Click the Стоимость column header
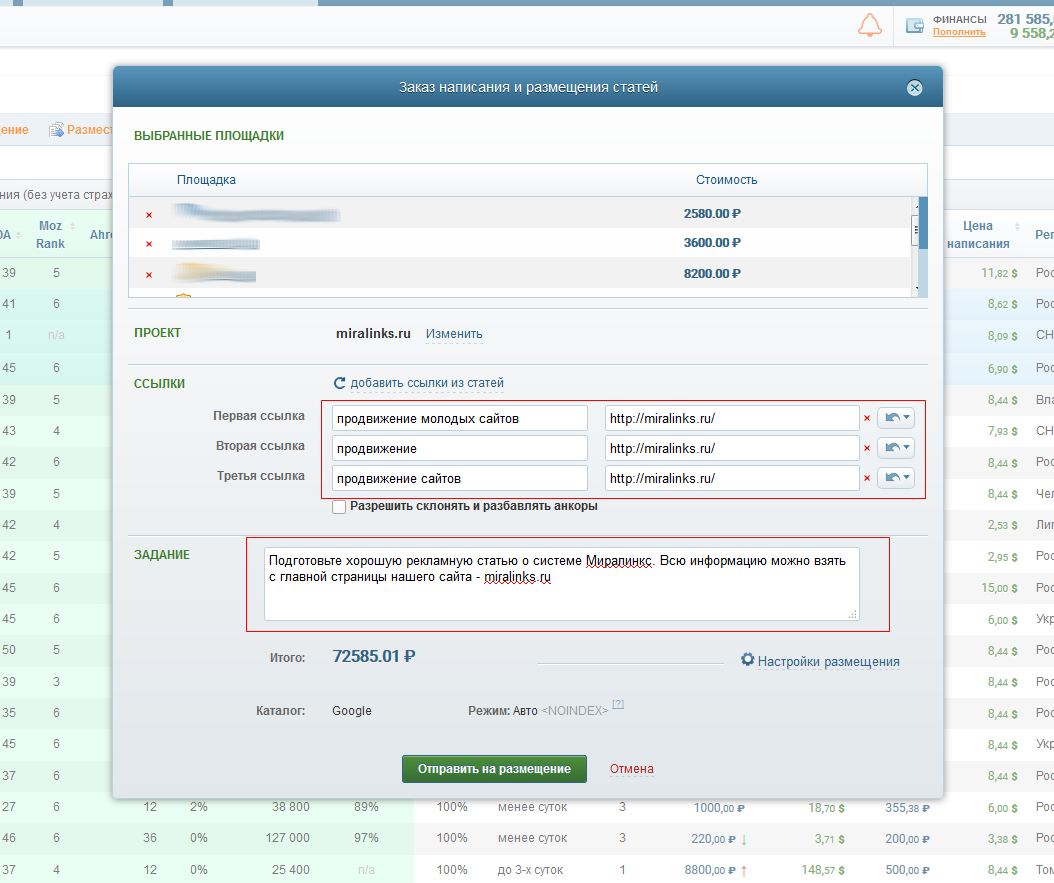The width and height of the screenshot is (1054, 883). (x=726, y=180)
